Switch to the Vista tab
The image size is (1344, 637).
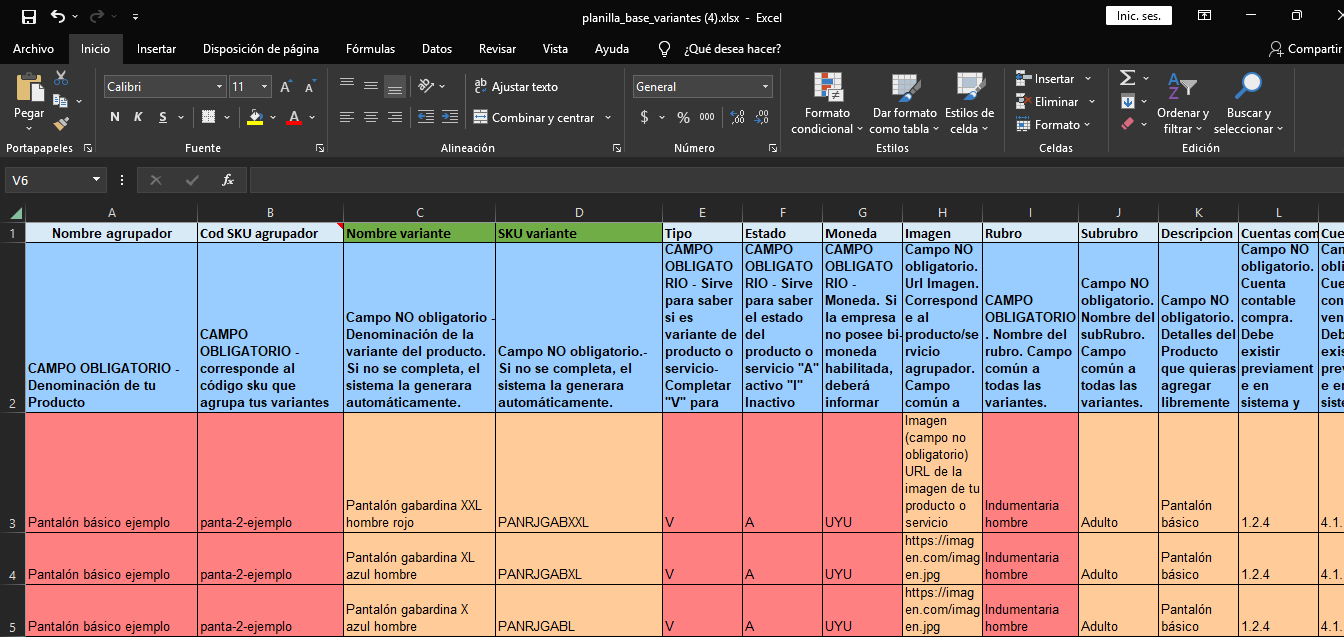click(x=555, y=49)
